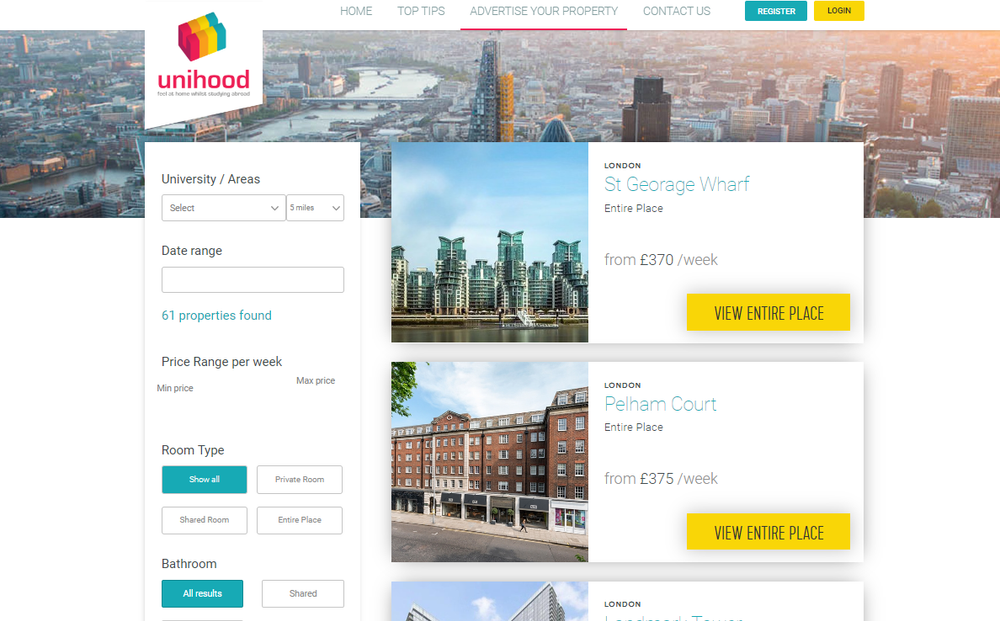Expand the 5 miles distance dropdown

315,208
